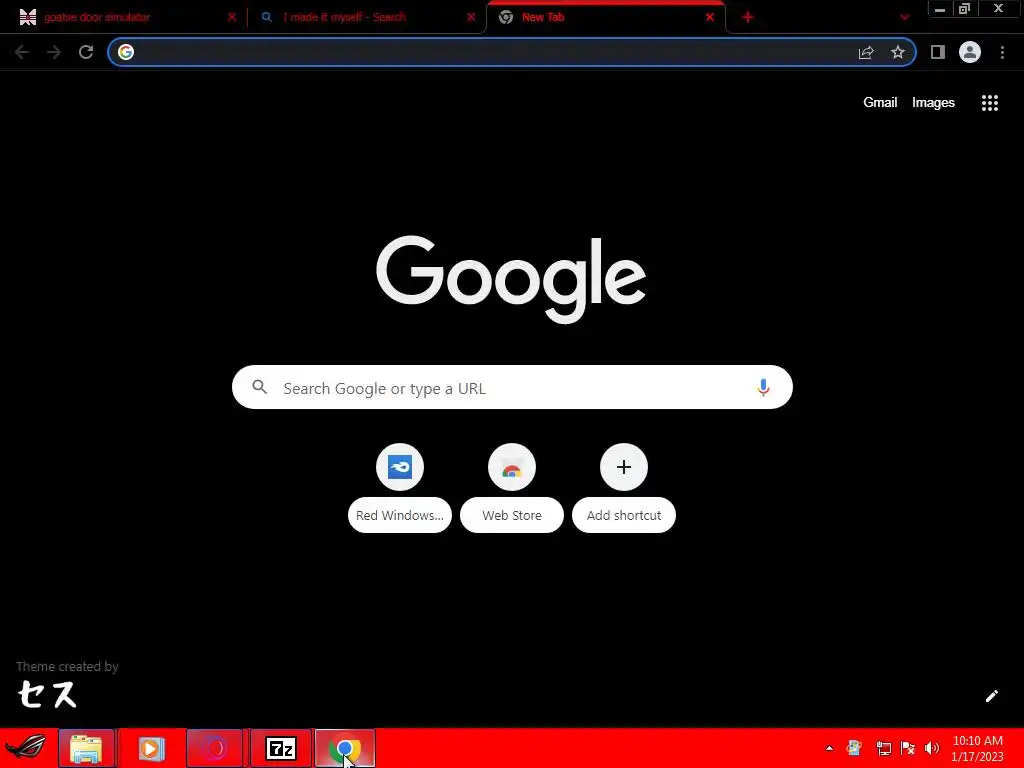Screen dimensions: 1024x768
Task: Customize this page with the pencil icon
Action: point(991,696)
